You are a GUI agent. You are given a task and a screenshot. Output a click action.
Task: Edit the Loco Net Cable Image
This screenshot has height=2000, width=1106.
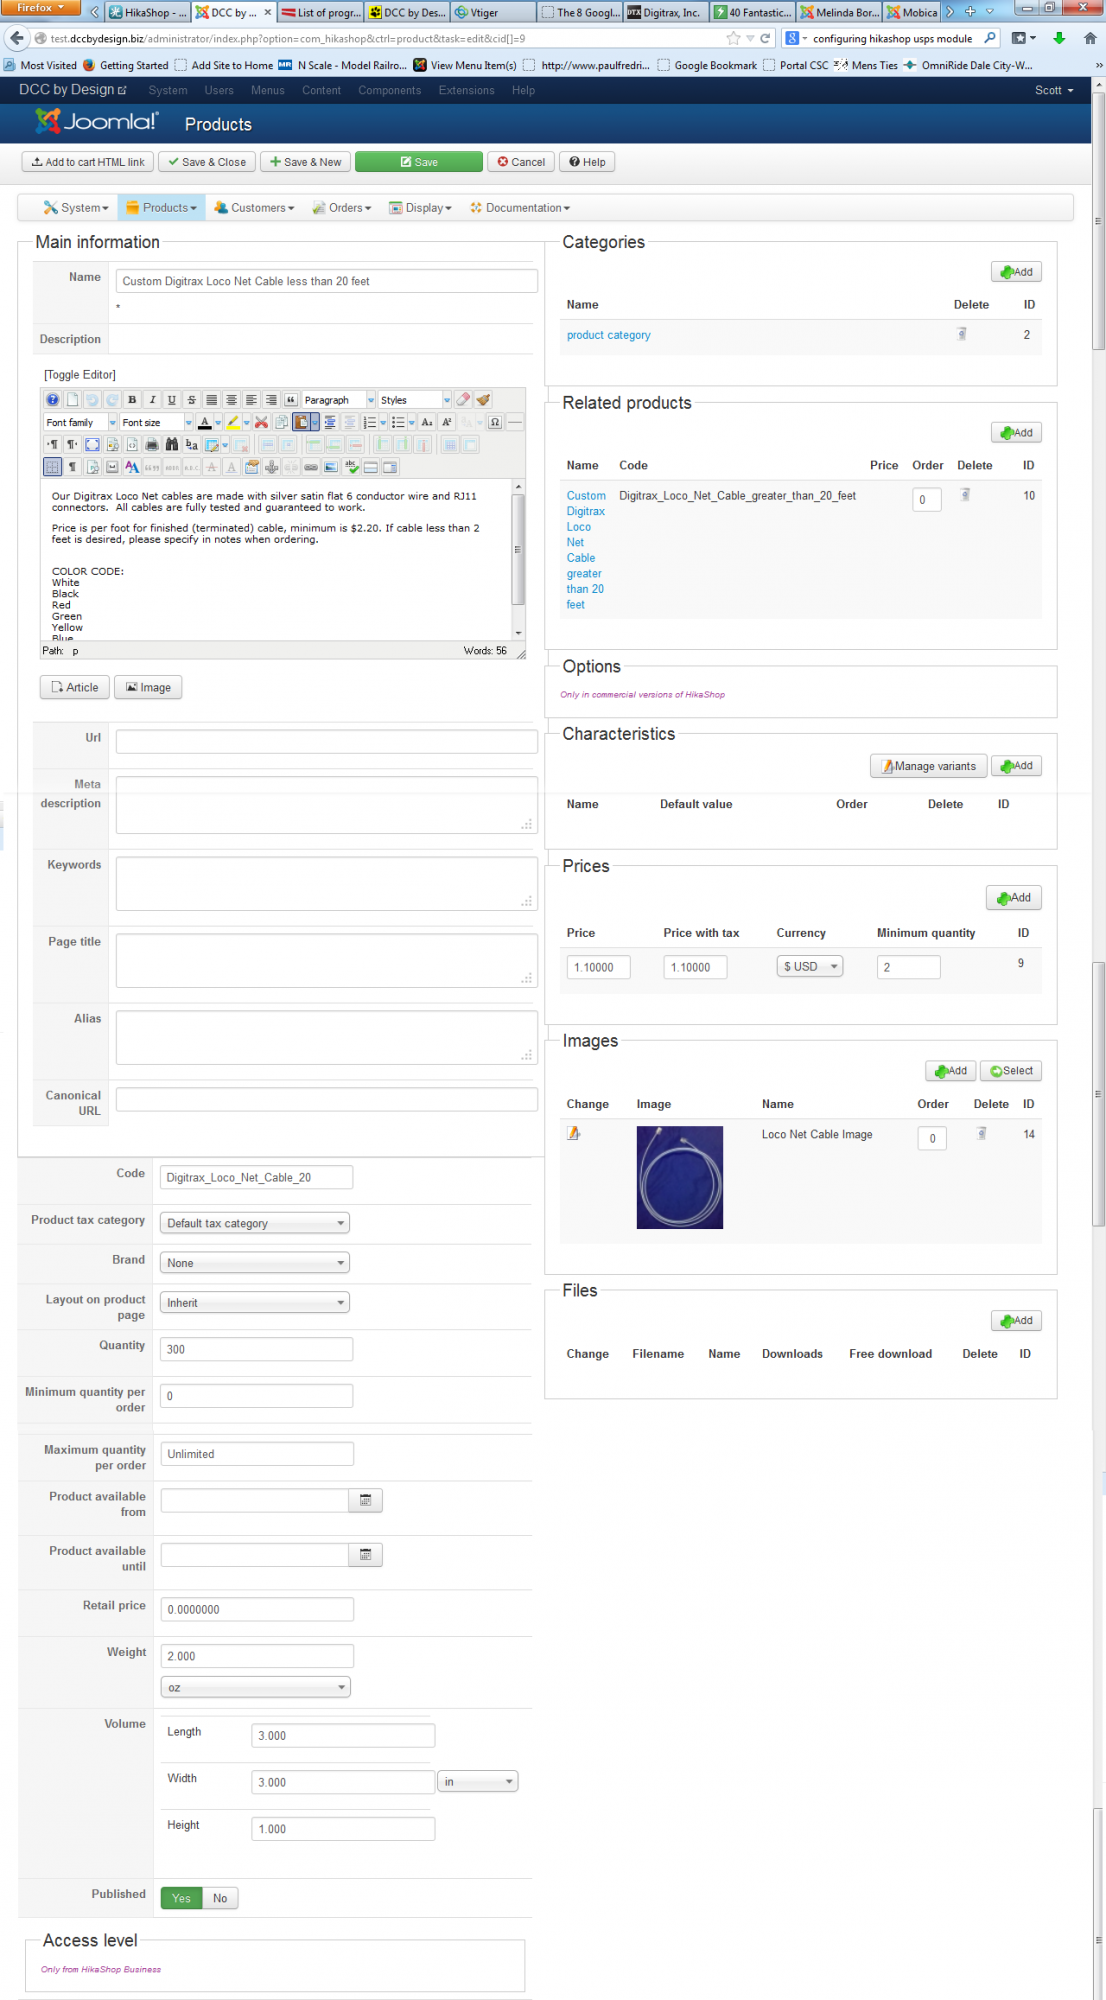[574, 1133]
